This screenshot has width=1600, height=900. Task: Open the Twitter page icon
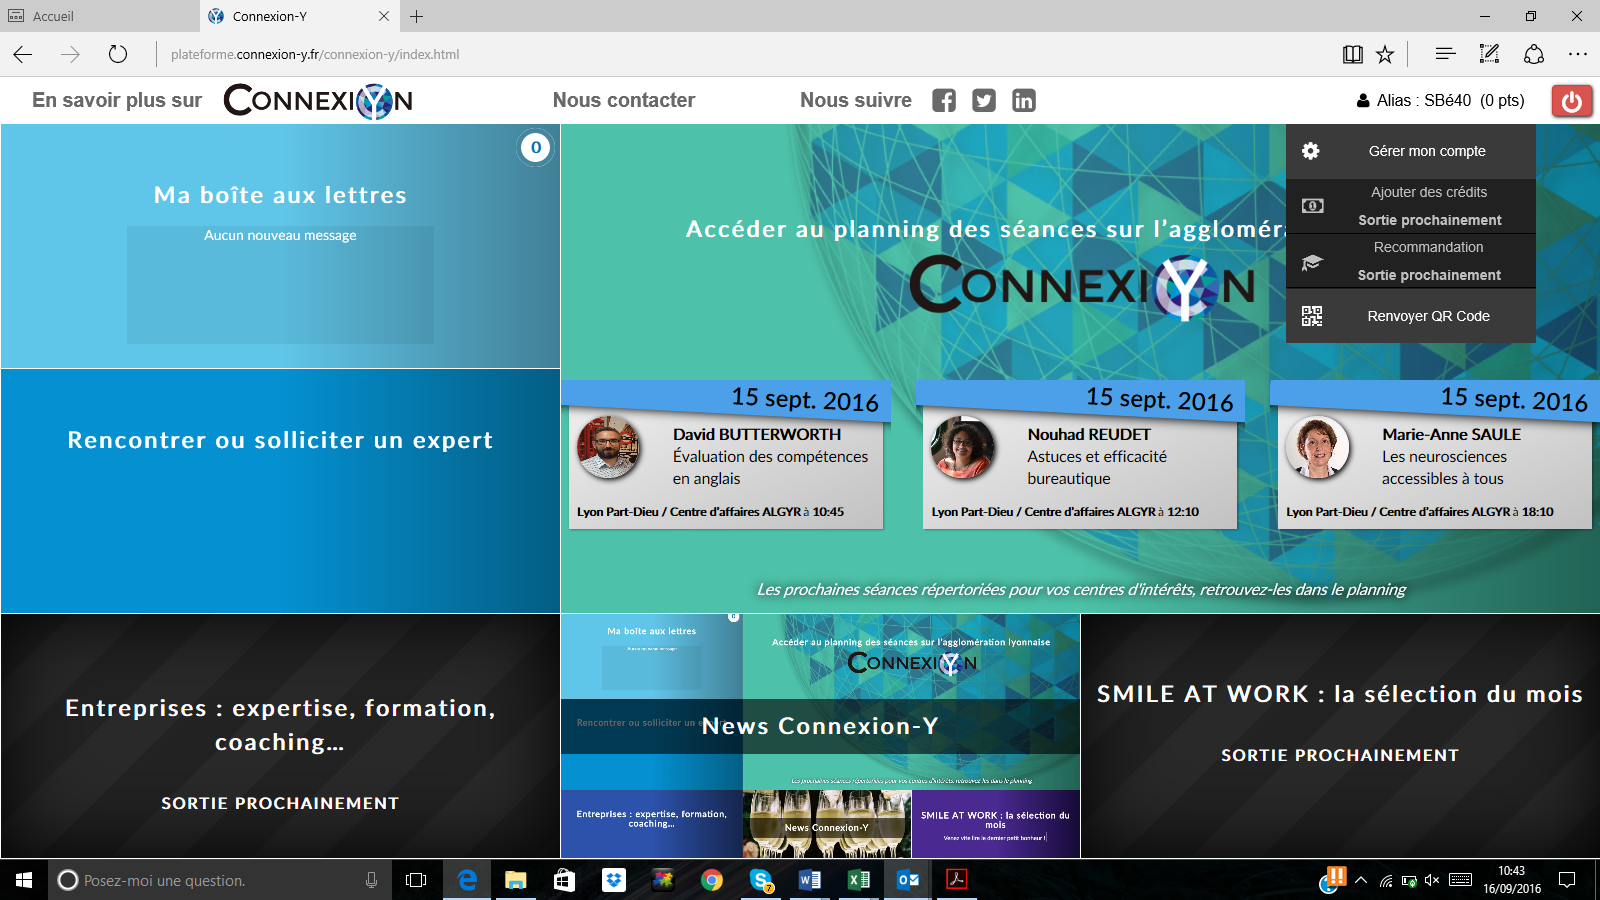[984, 100]
